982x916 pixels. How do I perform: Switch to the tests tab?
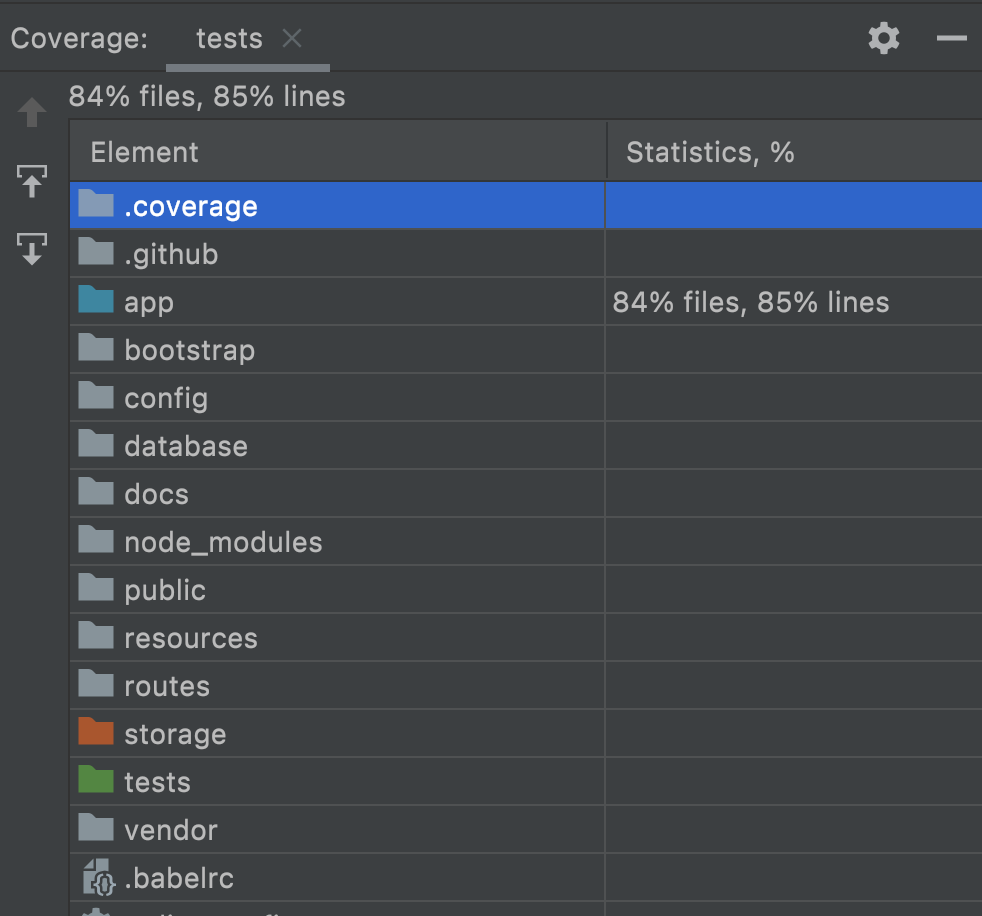(x=229, y=39)
